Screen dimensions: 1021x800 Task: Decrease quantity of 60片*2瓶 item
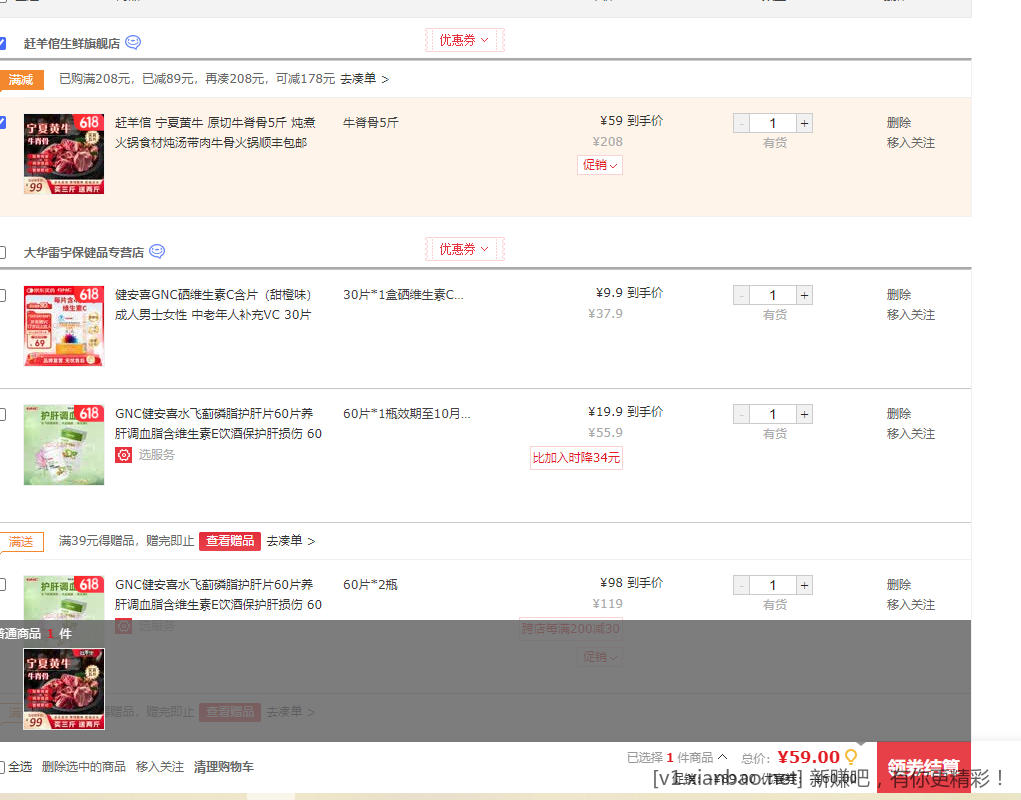coord(741,585)
